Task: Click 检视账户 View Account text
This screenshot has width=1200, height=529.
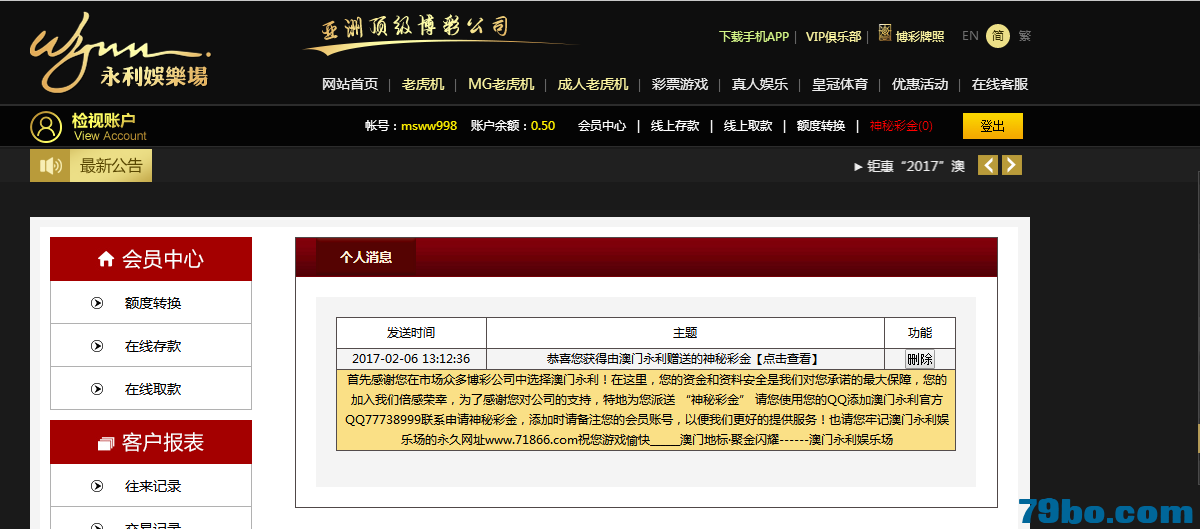Action: coord(109,127)
